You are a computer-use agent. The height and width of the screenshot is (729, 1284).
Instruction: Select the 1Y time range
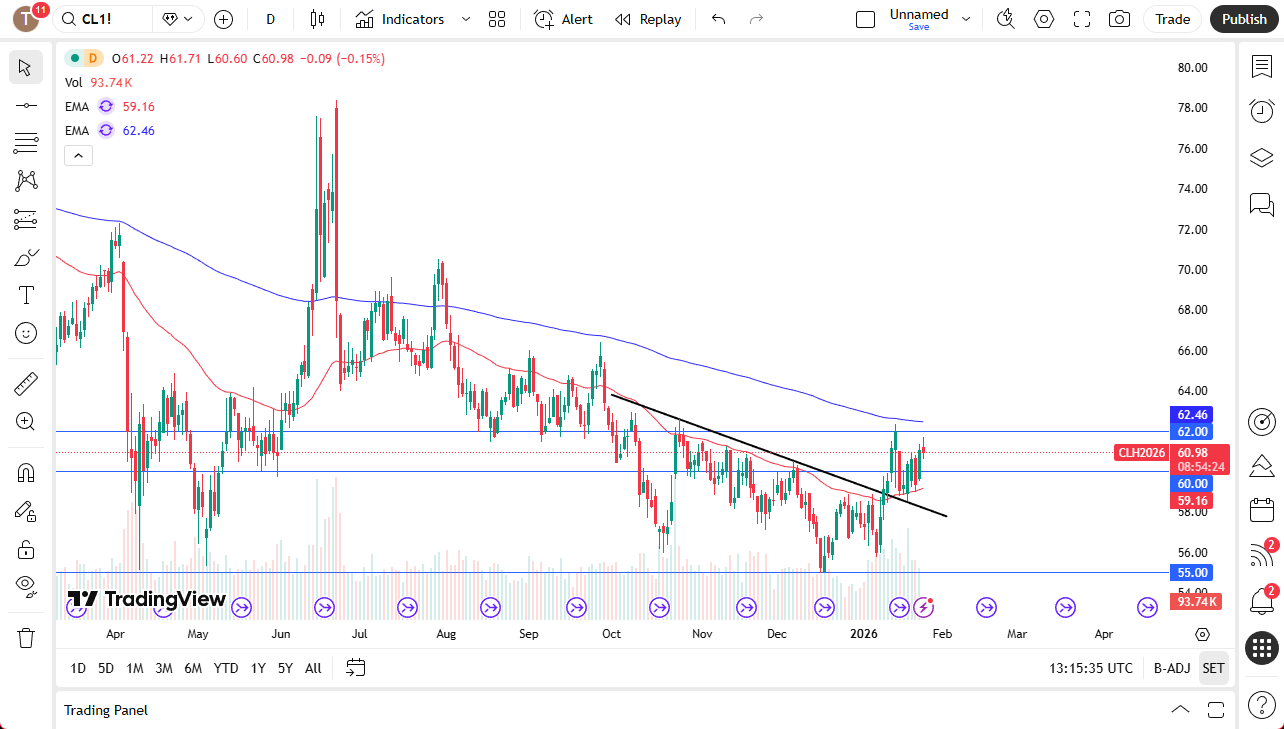pos(258,668)
